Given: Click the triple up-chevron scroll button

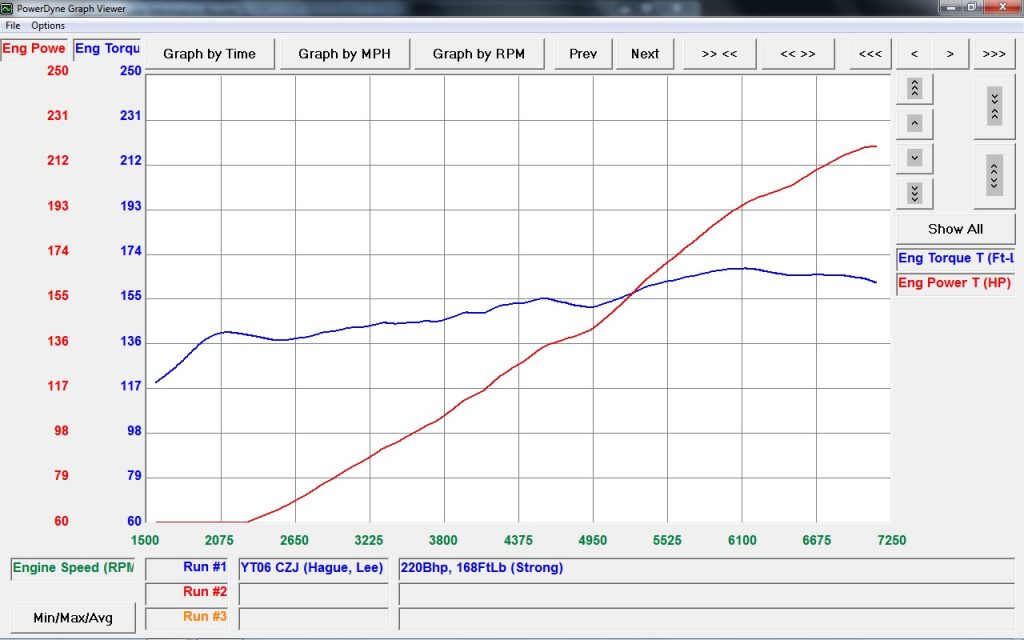Looking at the screenshot, I should coord(914,88).
